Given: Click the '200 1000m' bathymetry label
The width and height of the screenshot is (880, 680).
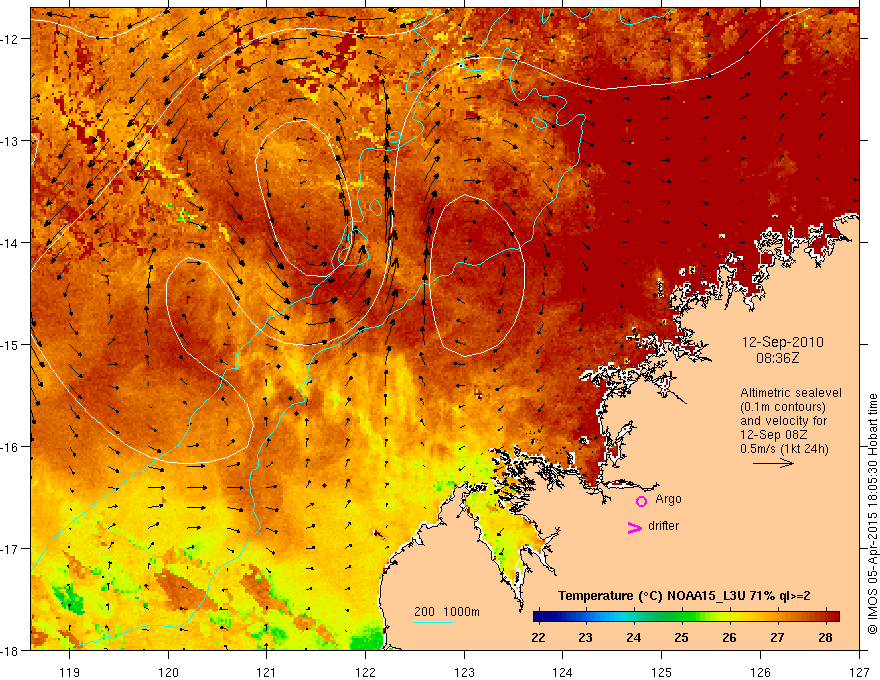Looking at the screenshot, I should [x=447, y=612].
